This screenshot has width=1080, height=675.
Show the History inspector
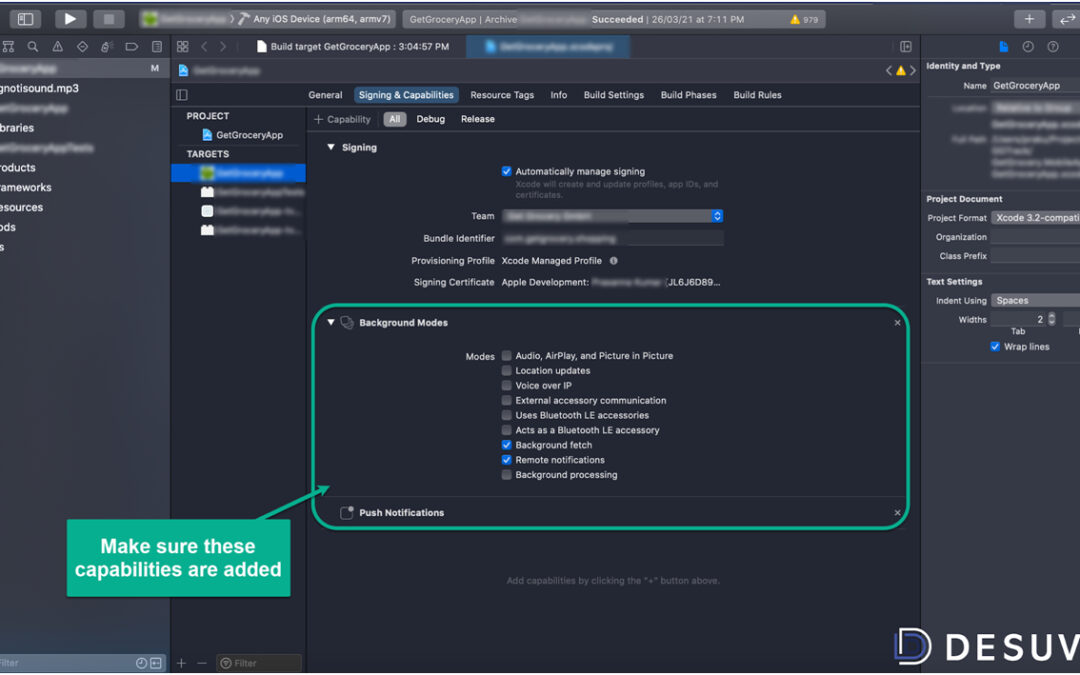[x=1028, y=47]
